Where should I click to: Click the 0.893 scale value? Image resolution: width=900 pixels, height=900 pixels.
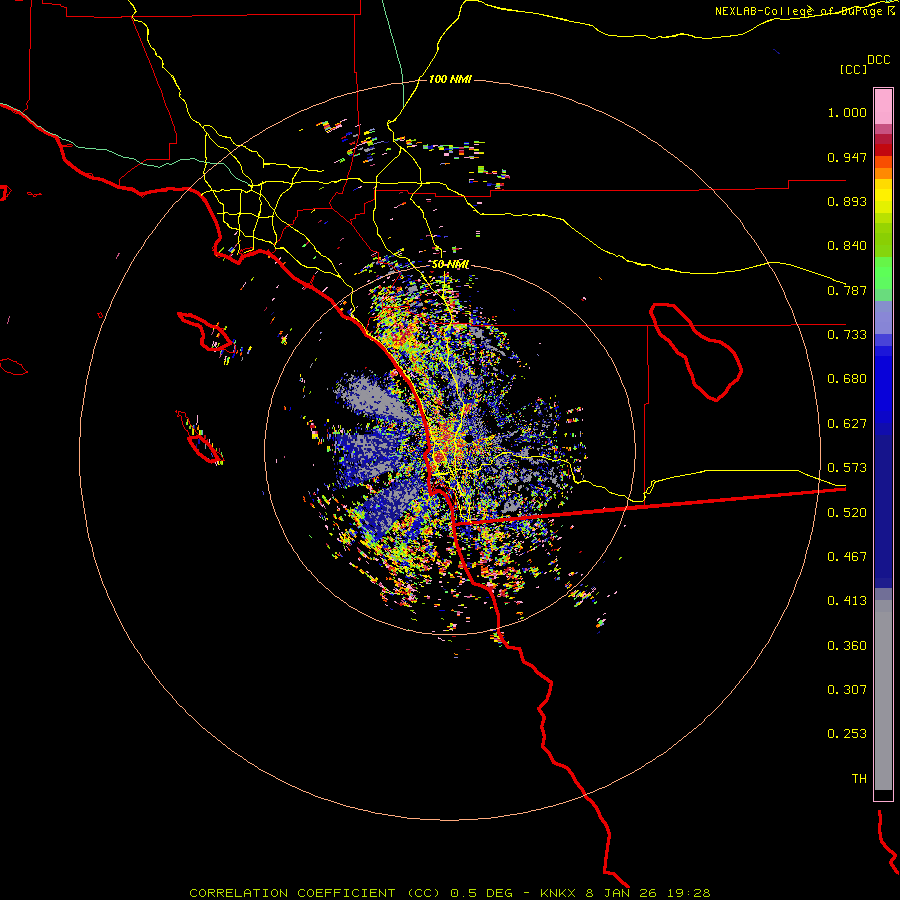pyautogui.click(x=847, y=201)
